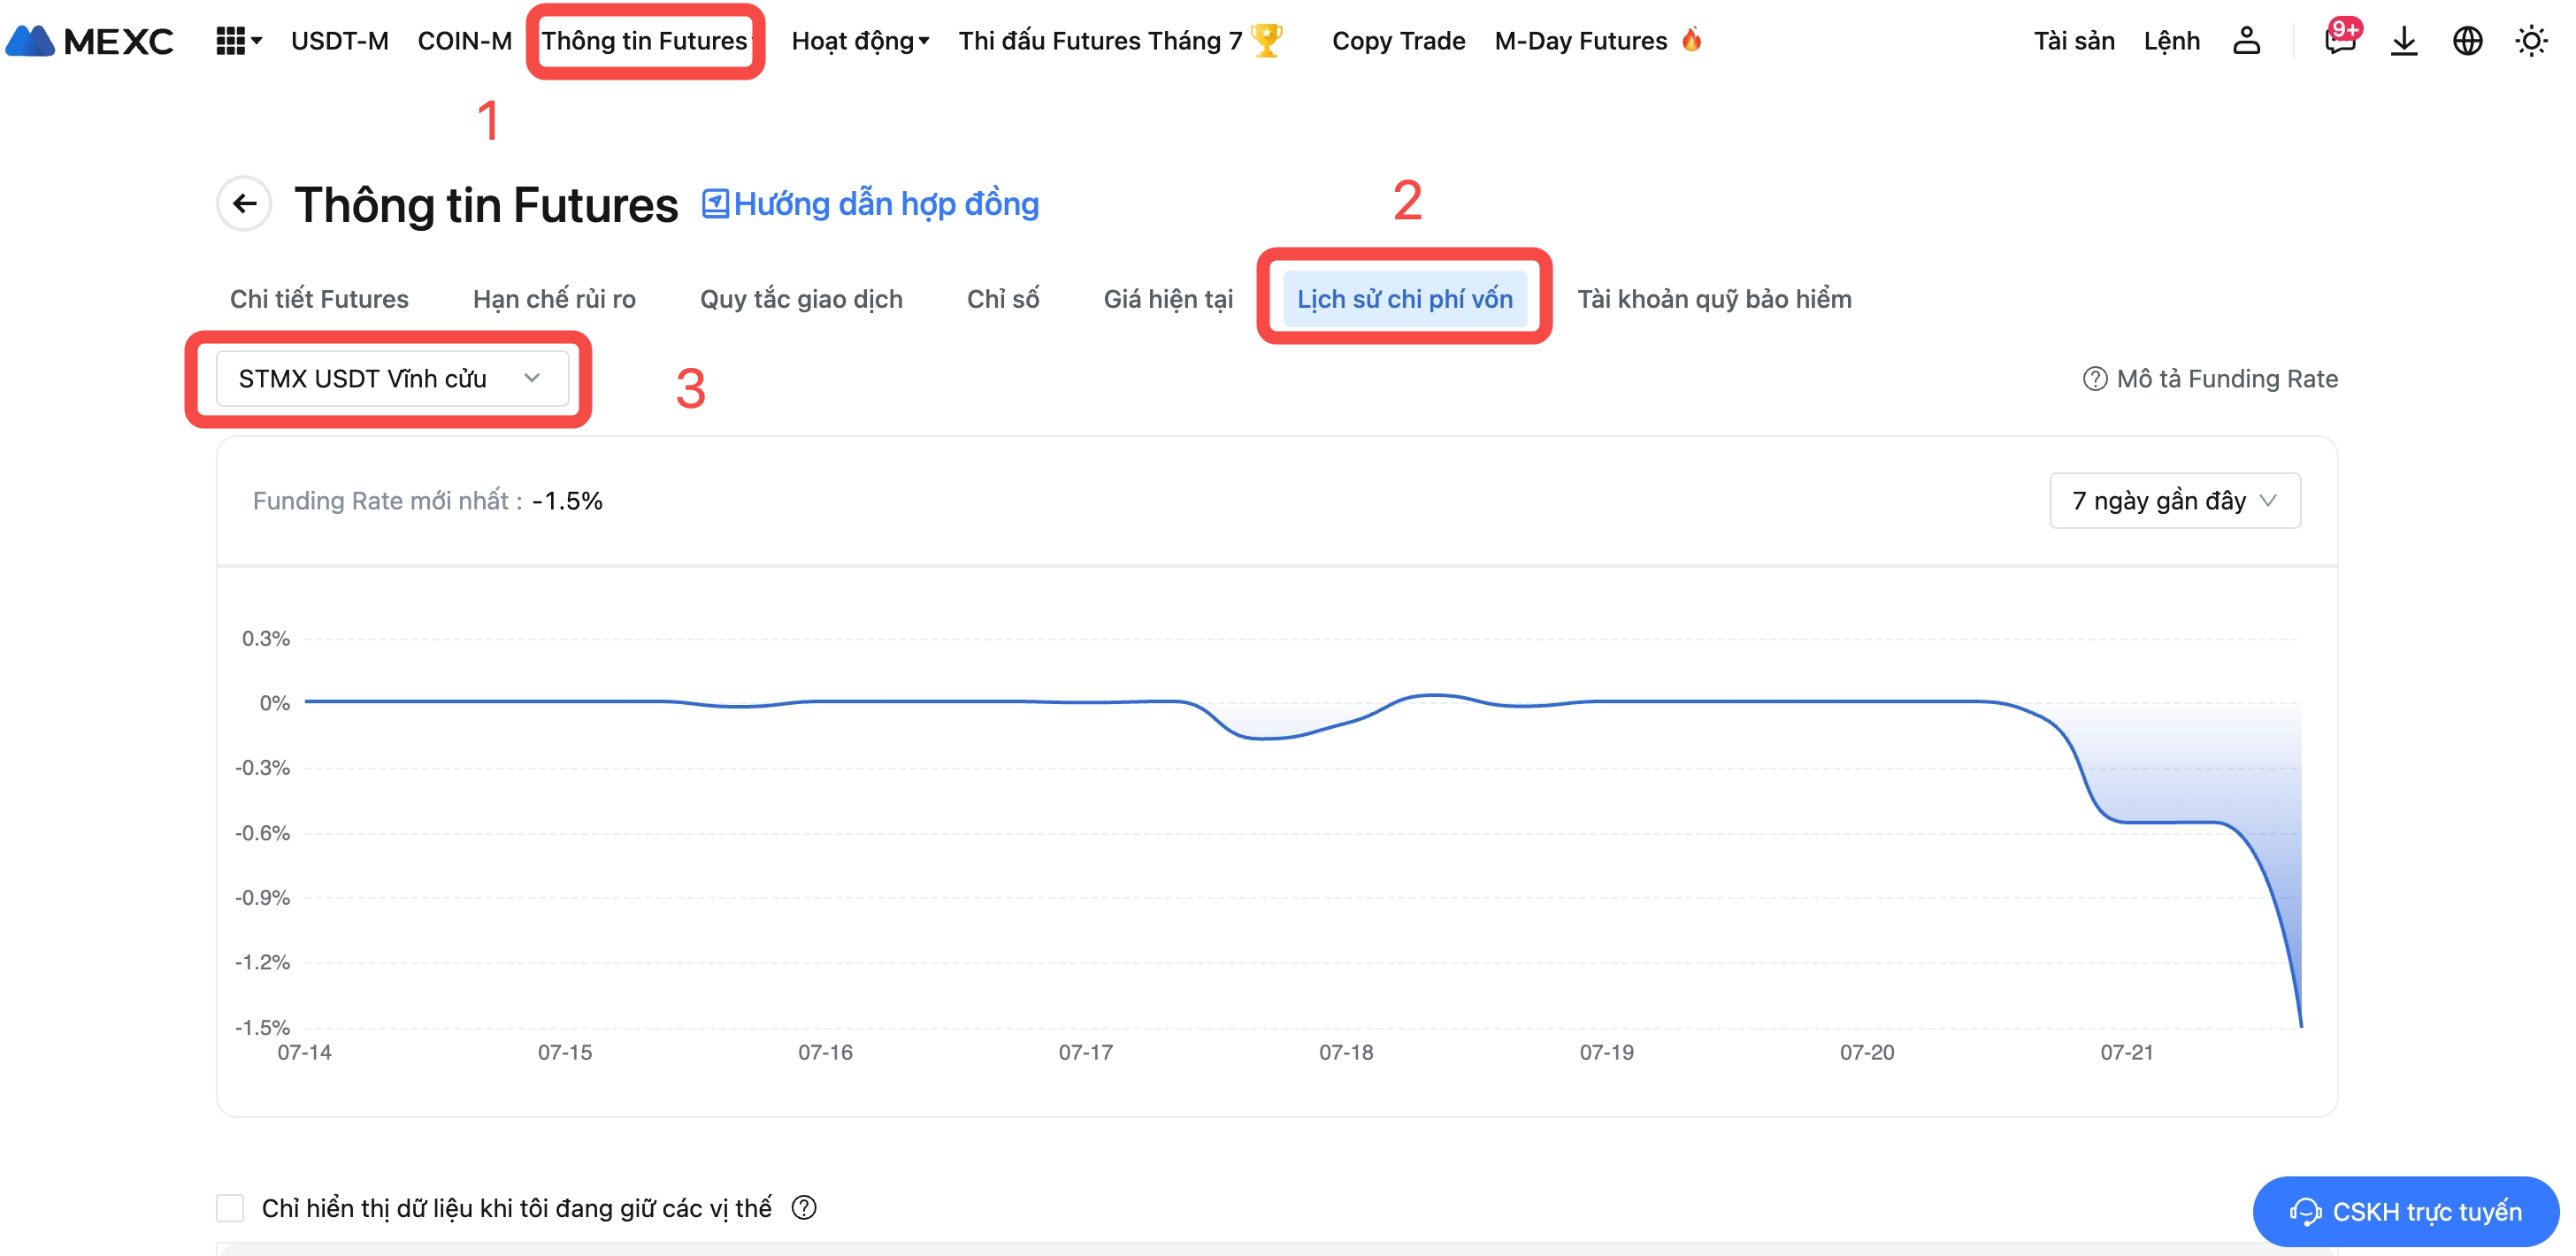Screen dimensions: 2576x1256
Task: Open the messages notification icon
Action: tap(2339, 41)
